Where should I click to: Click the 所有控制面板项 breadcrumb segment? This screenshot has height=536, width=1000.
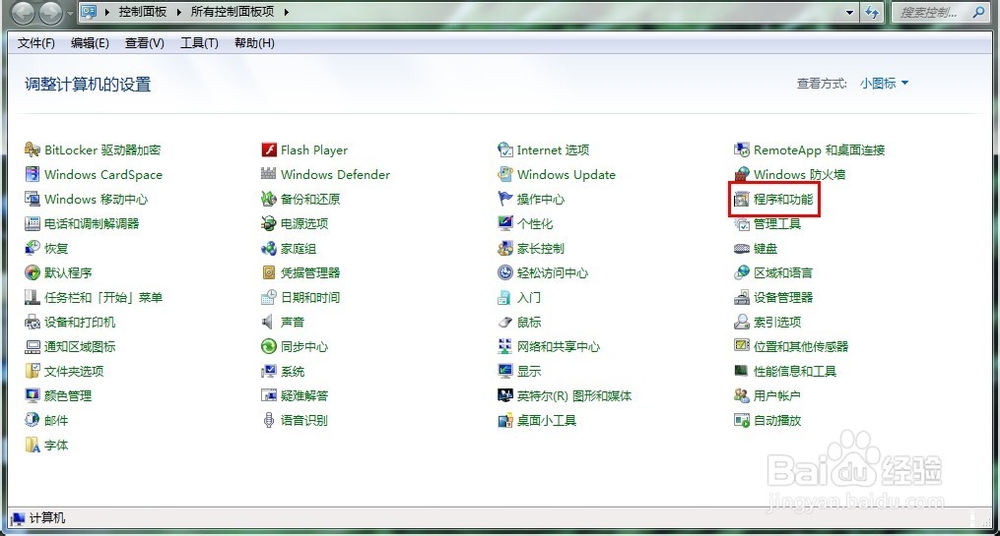tap(234, 12)
